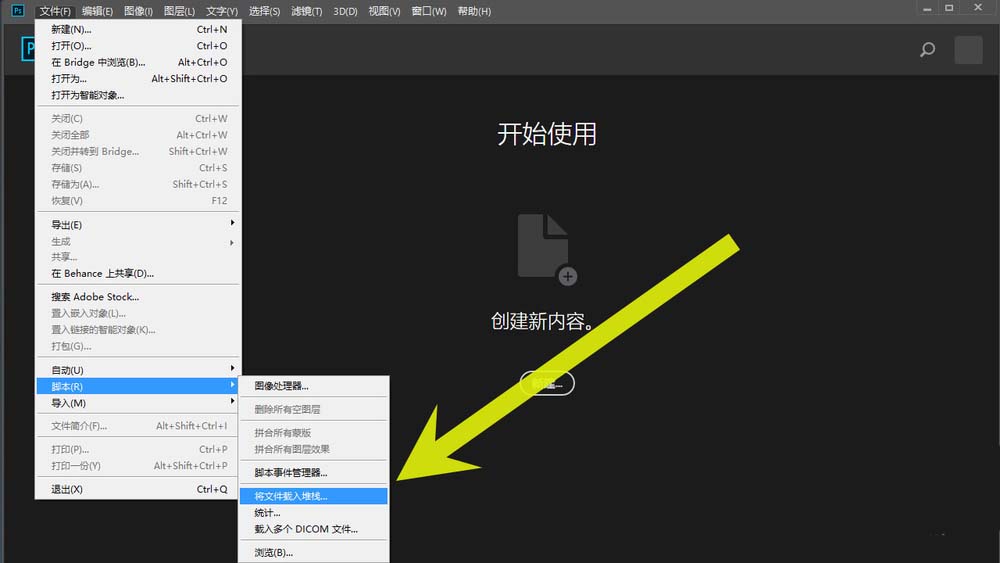This screenshot has width=1000, height=563.
Task: Select 删除所有空图层 script
Action: coord(313,409)
